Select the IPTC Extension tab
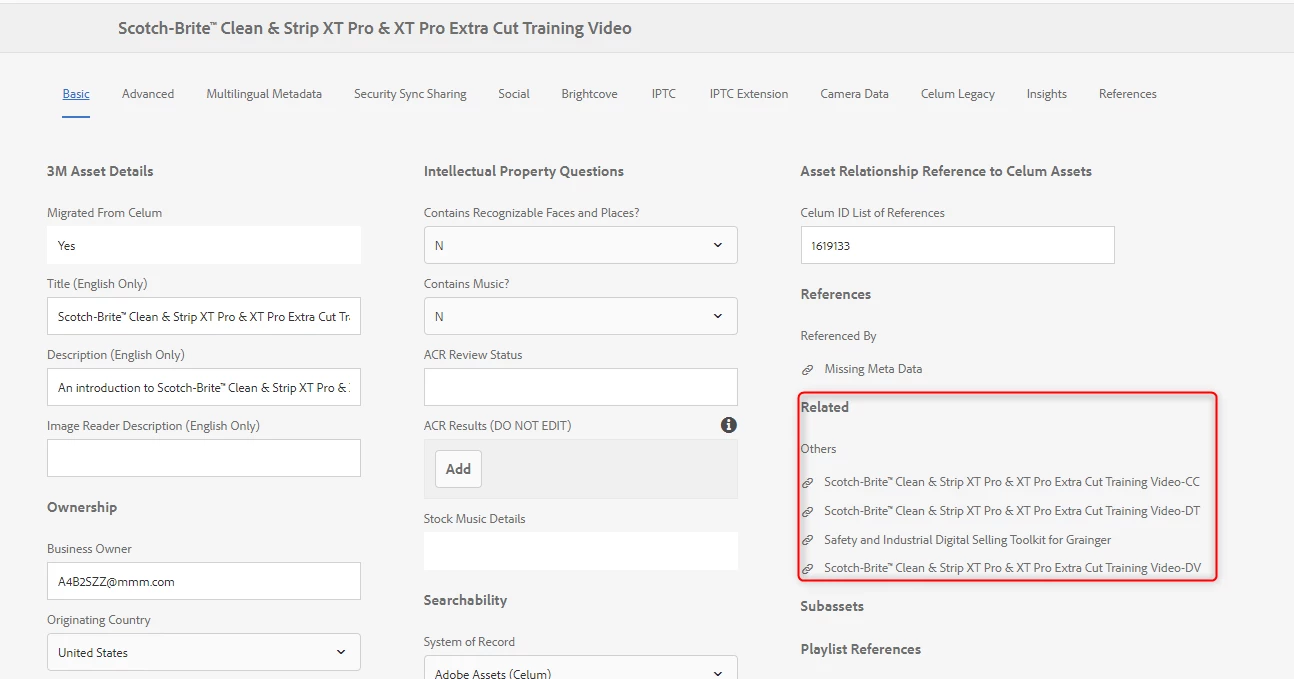The width and height of the screenshot is (1294, 679). tap(749, 94)
